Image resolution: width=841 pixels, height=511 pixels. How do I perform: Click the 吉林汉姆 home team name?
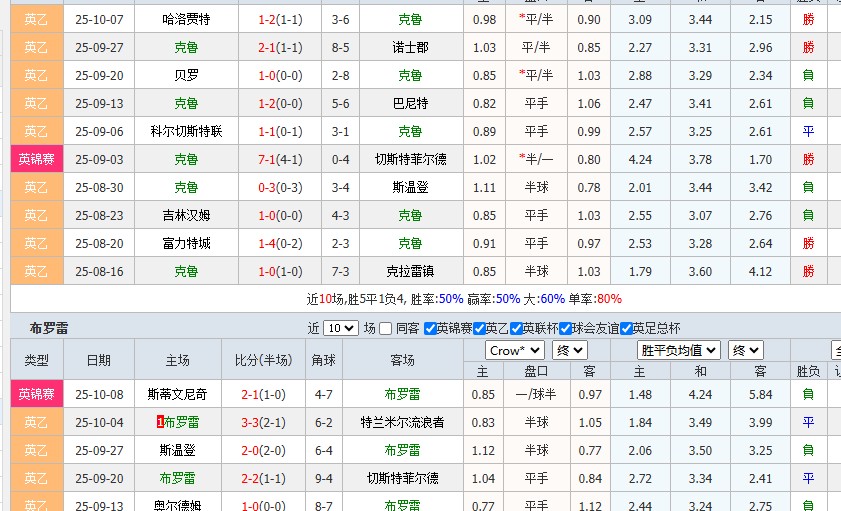(x=186, y=215)
